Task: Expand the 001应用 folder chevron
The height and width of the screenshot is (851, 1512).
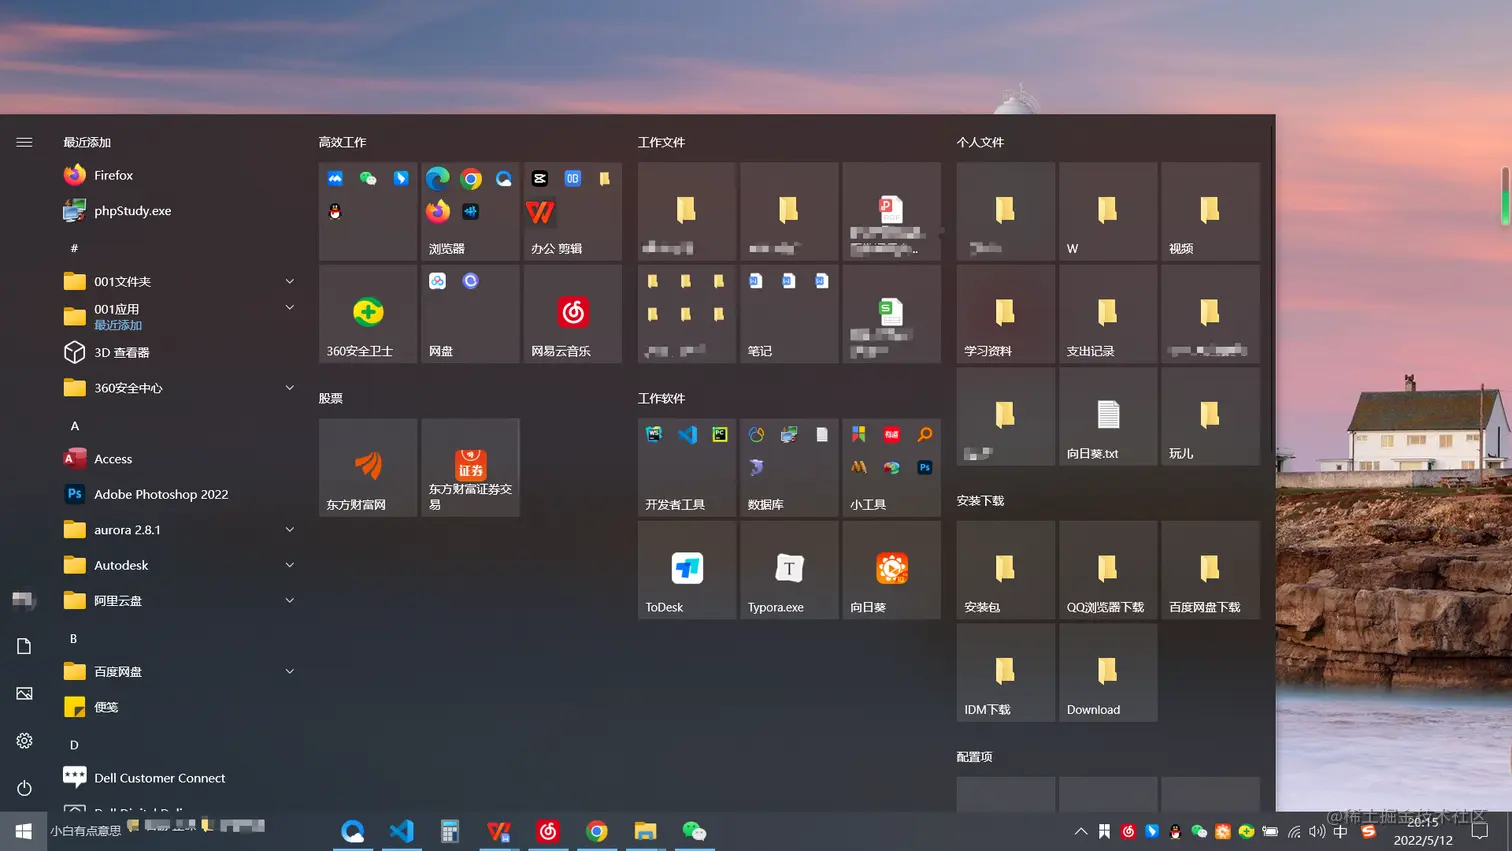Action: pos(290,308)
